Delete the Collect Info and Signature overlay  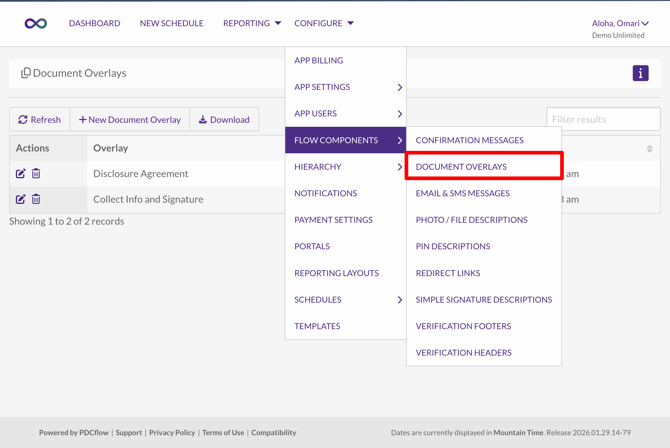36,199
